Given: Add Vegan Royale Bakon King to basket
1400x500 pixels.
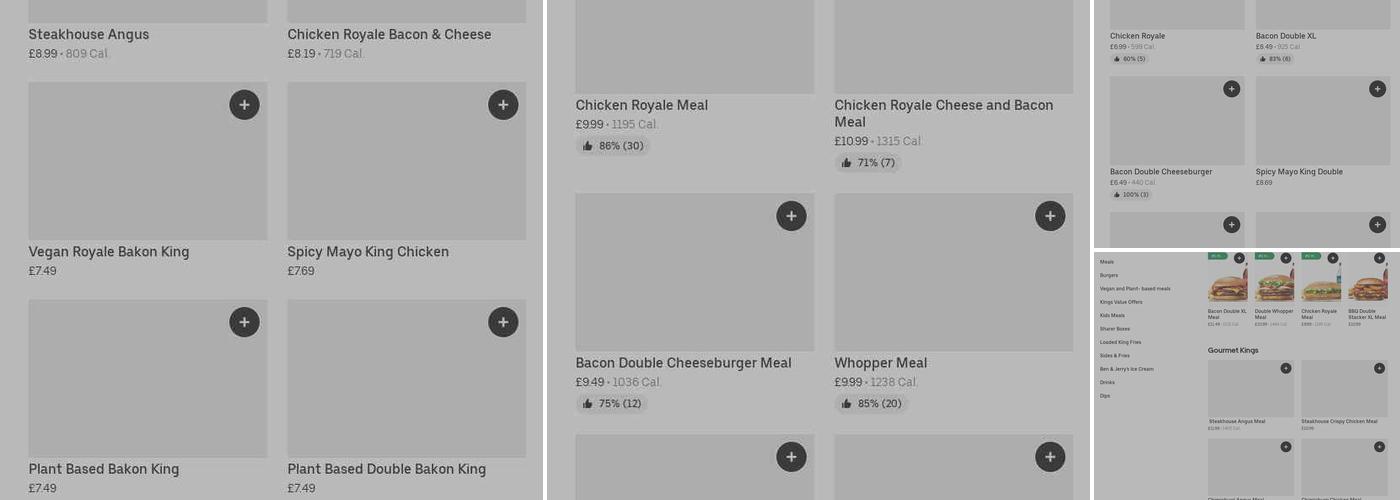Looking at the screenshot, I should (244, 105).
